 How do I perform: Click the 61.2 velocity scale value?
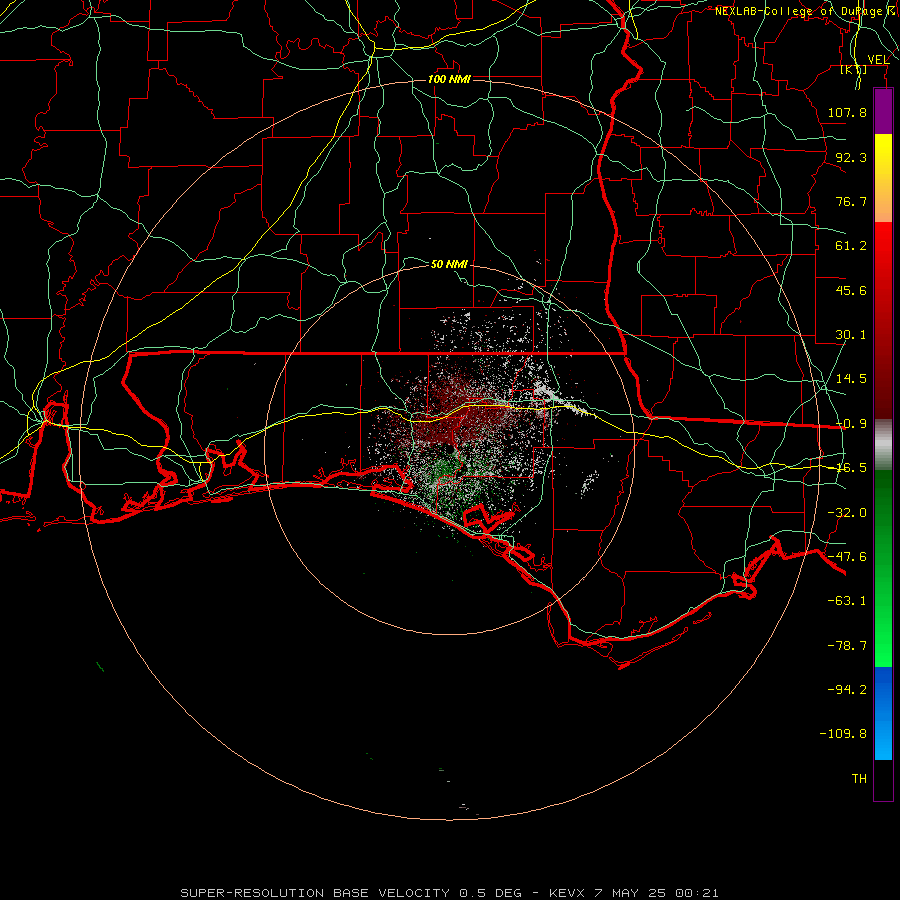tap(851, 246)
